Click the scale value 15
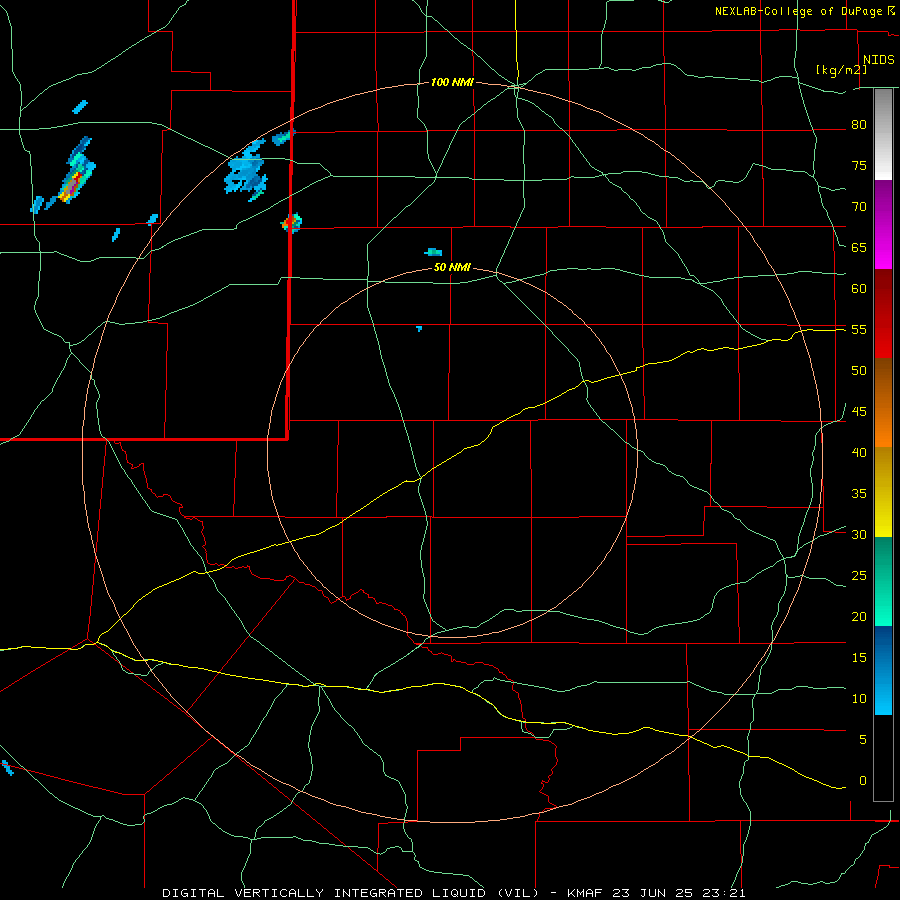Image resolution: width=900 pixels, height=900 pixels. pyautogui.click(x=859, y=658)
